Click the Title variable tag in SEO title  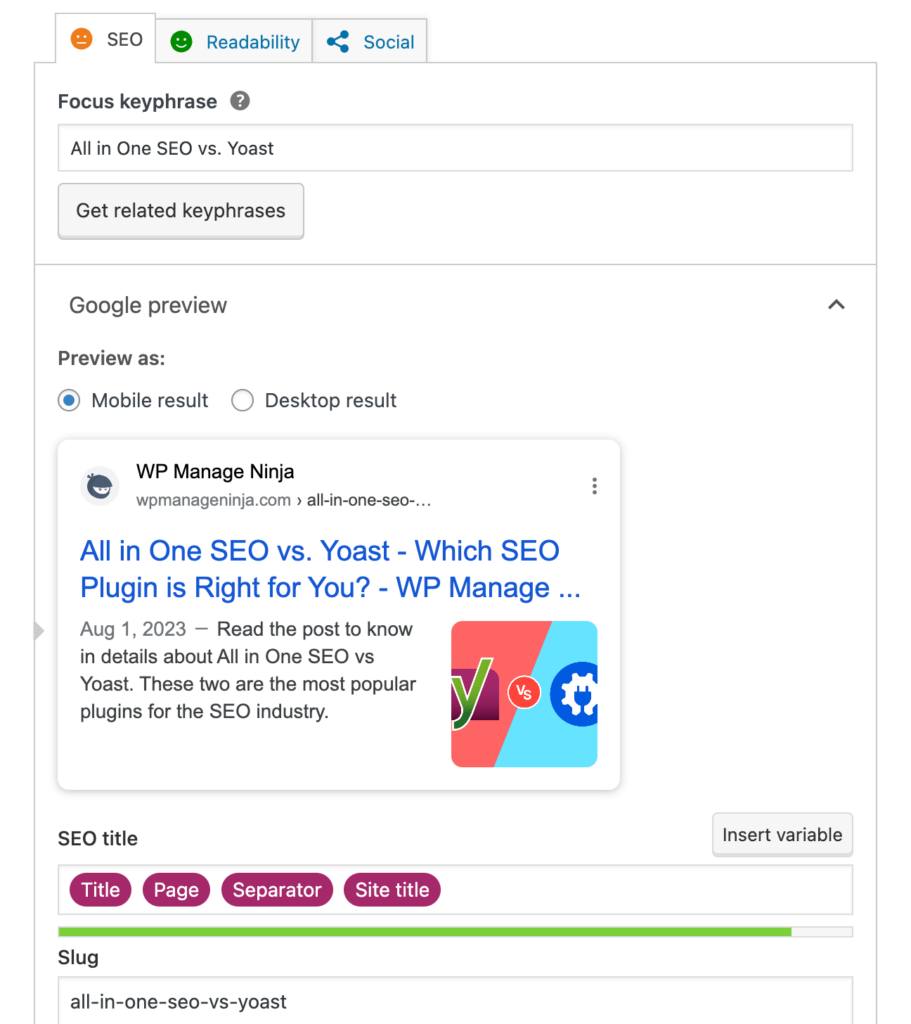[x=100, y=889]
